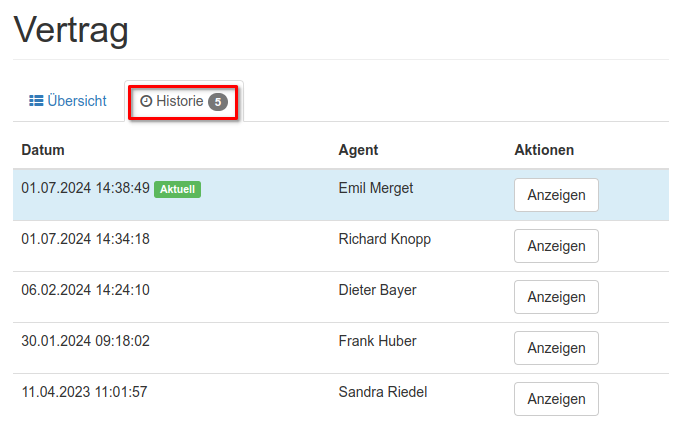
Task: Show the entry by Emil Merget via Anzeigen
Action: pyautogui.click(x=556, y=195)
